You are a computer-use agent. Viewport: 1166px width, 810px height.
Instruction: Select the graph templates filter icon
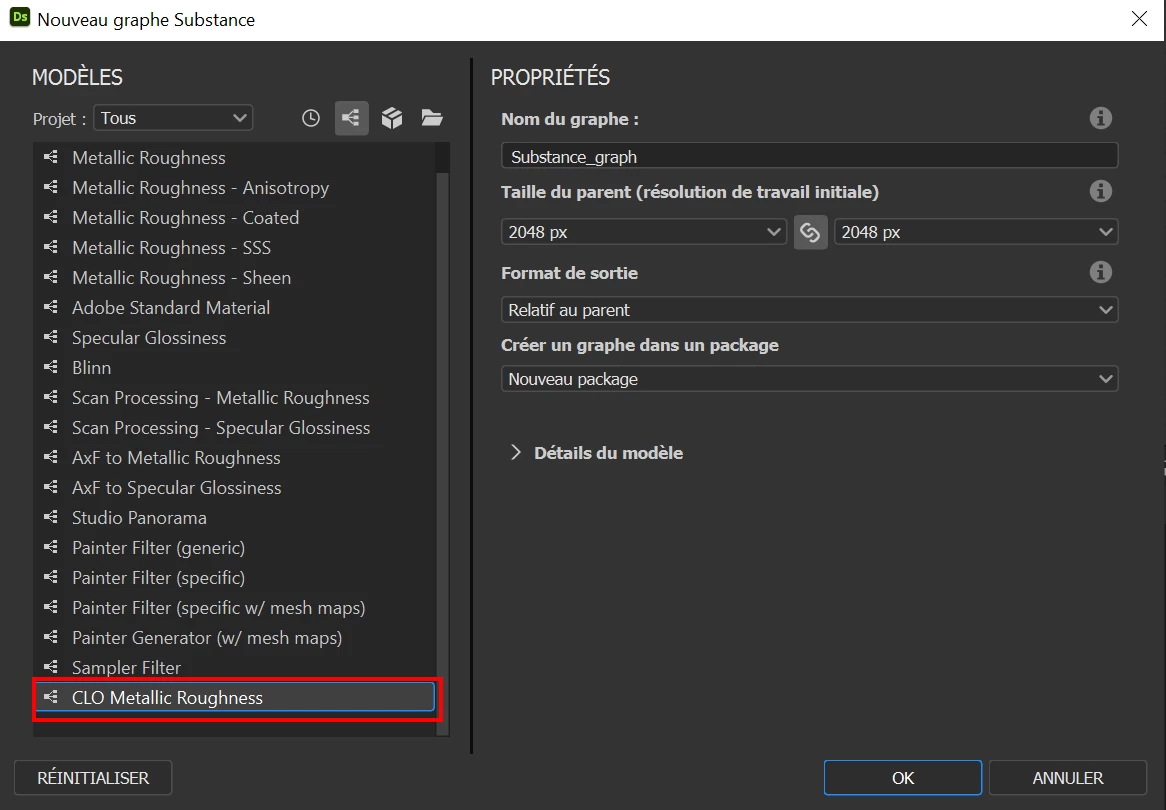352,118
